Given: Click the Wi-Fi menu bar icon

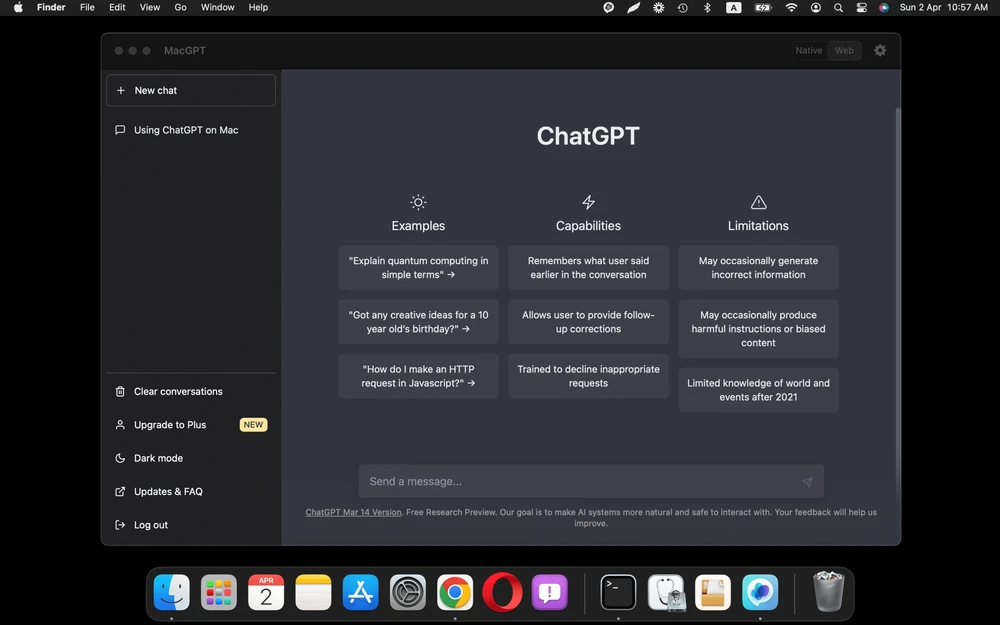Looking at the screenshot, I should (x=791, y=8).
